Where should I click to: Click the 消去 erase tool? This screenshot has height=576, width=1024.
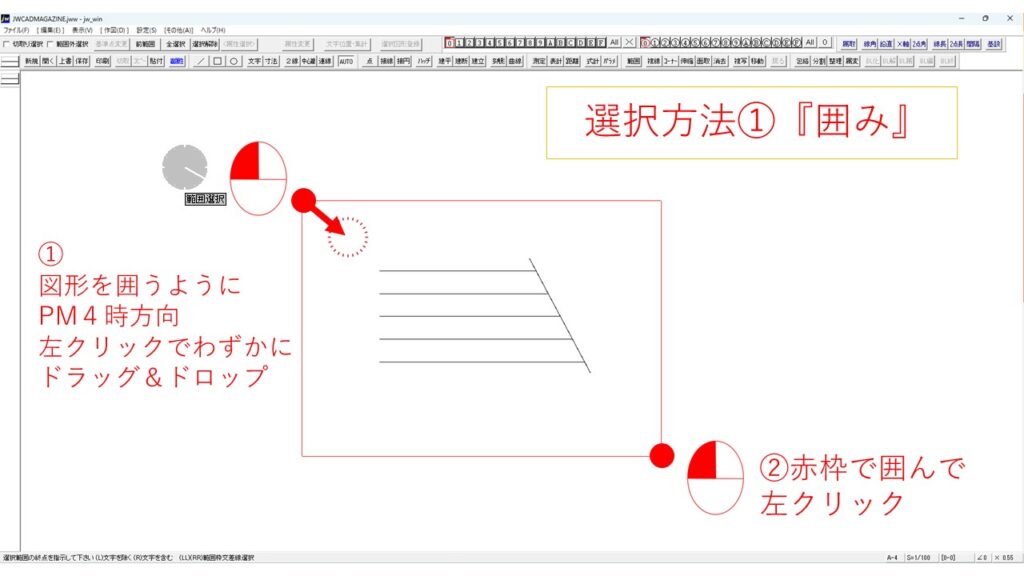[719, 61]
